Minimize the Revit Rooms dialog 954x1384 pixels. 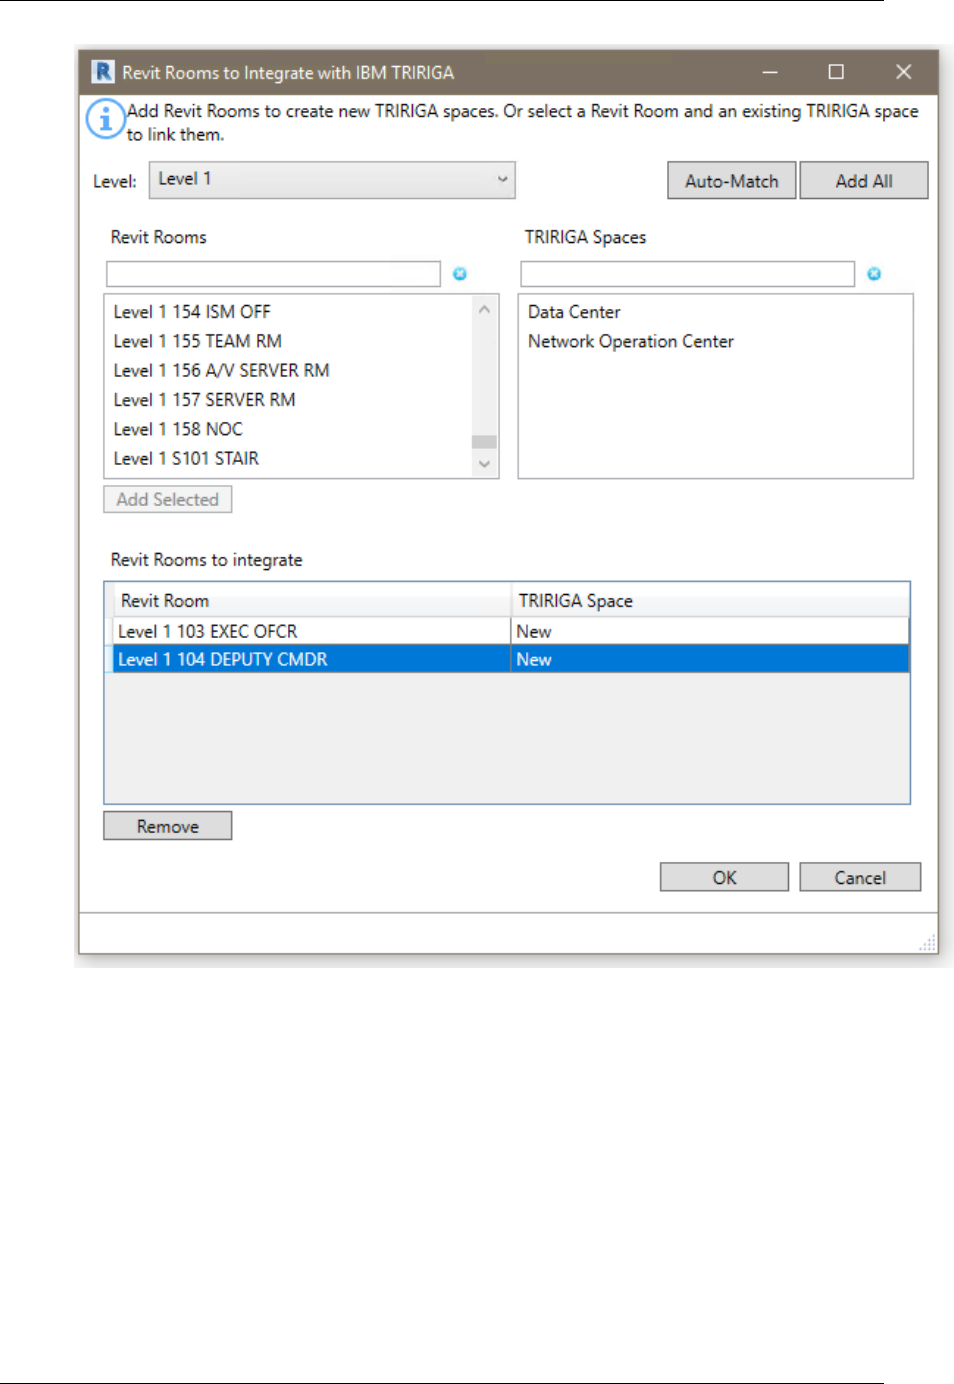point(770,72)
